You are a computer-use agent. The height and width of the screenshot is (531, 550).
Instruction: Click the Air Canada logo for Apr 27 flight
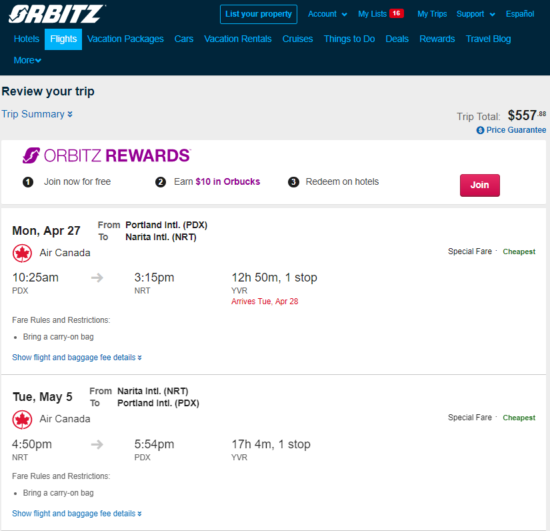pyautogui.click(x=22, y=253)
